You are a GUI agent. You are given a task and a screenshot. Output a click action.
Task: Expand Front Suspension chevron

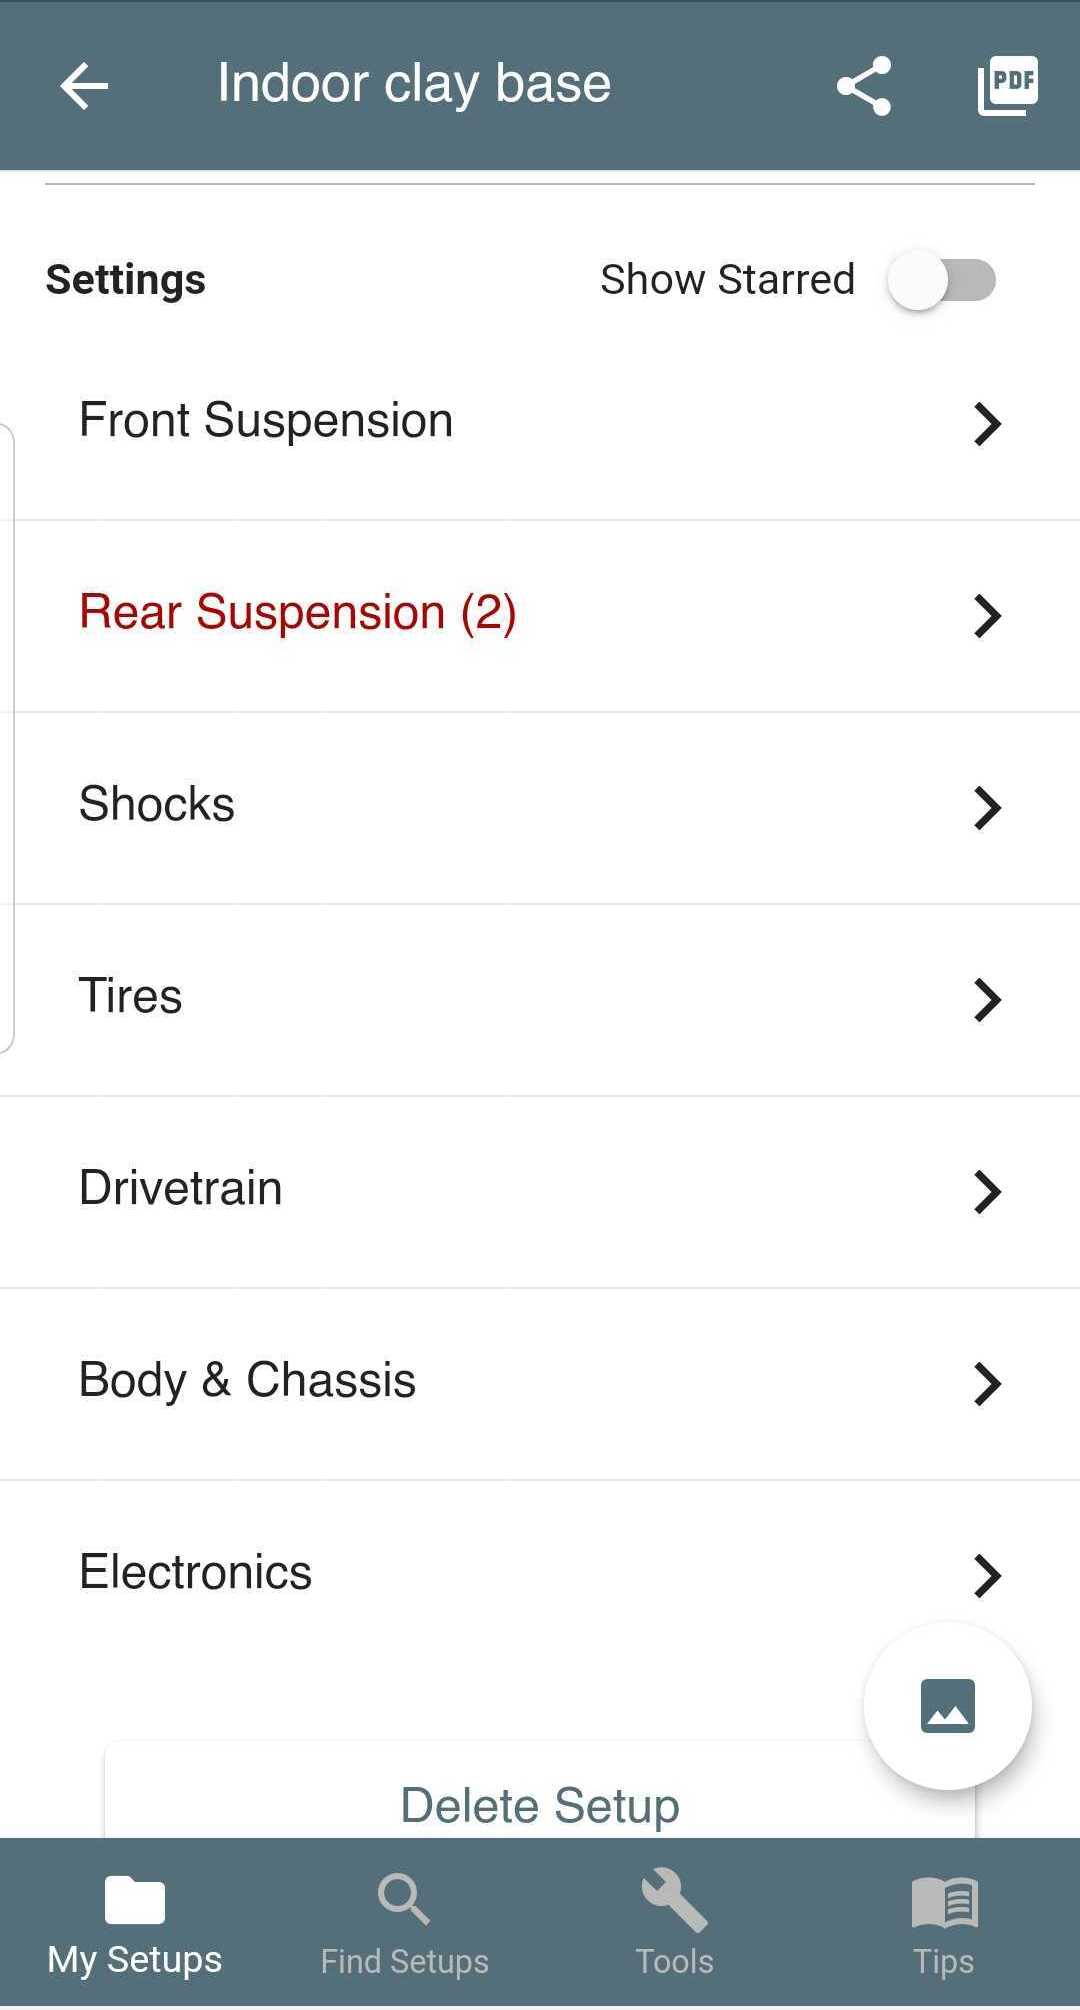[987, 424]
